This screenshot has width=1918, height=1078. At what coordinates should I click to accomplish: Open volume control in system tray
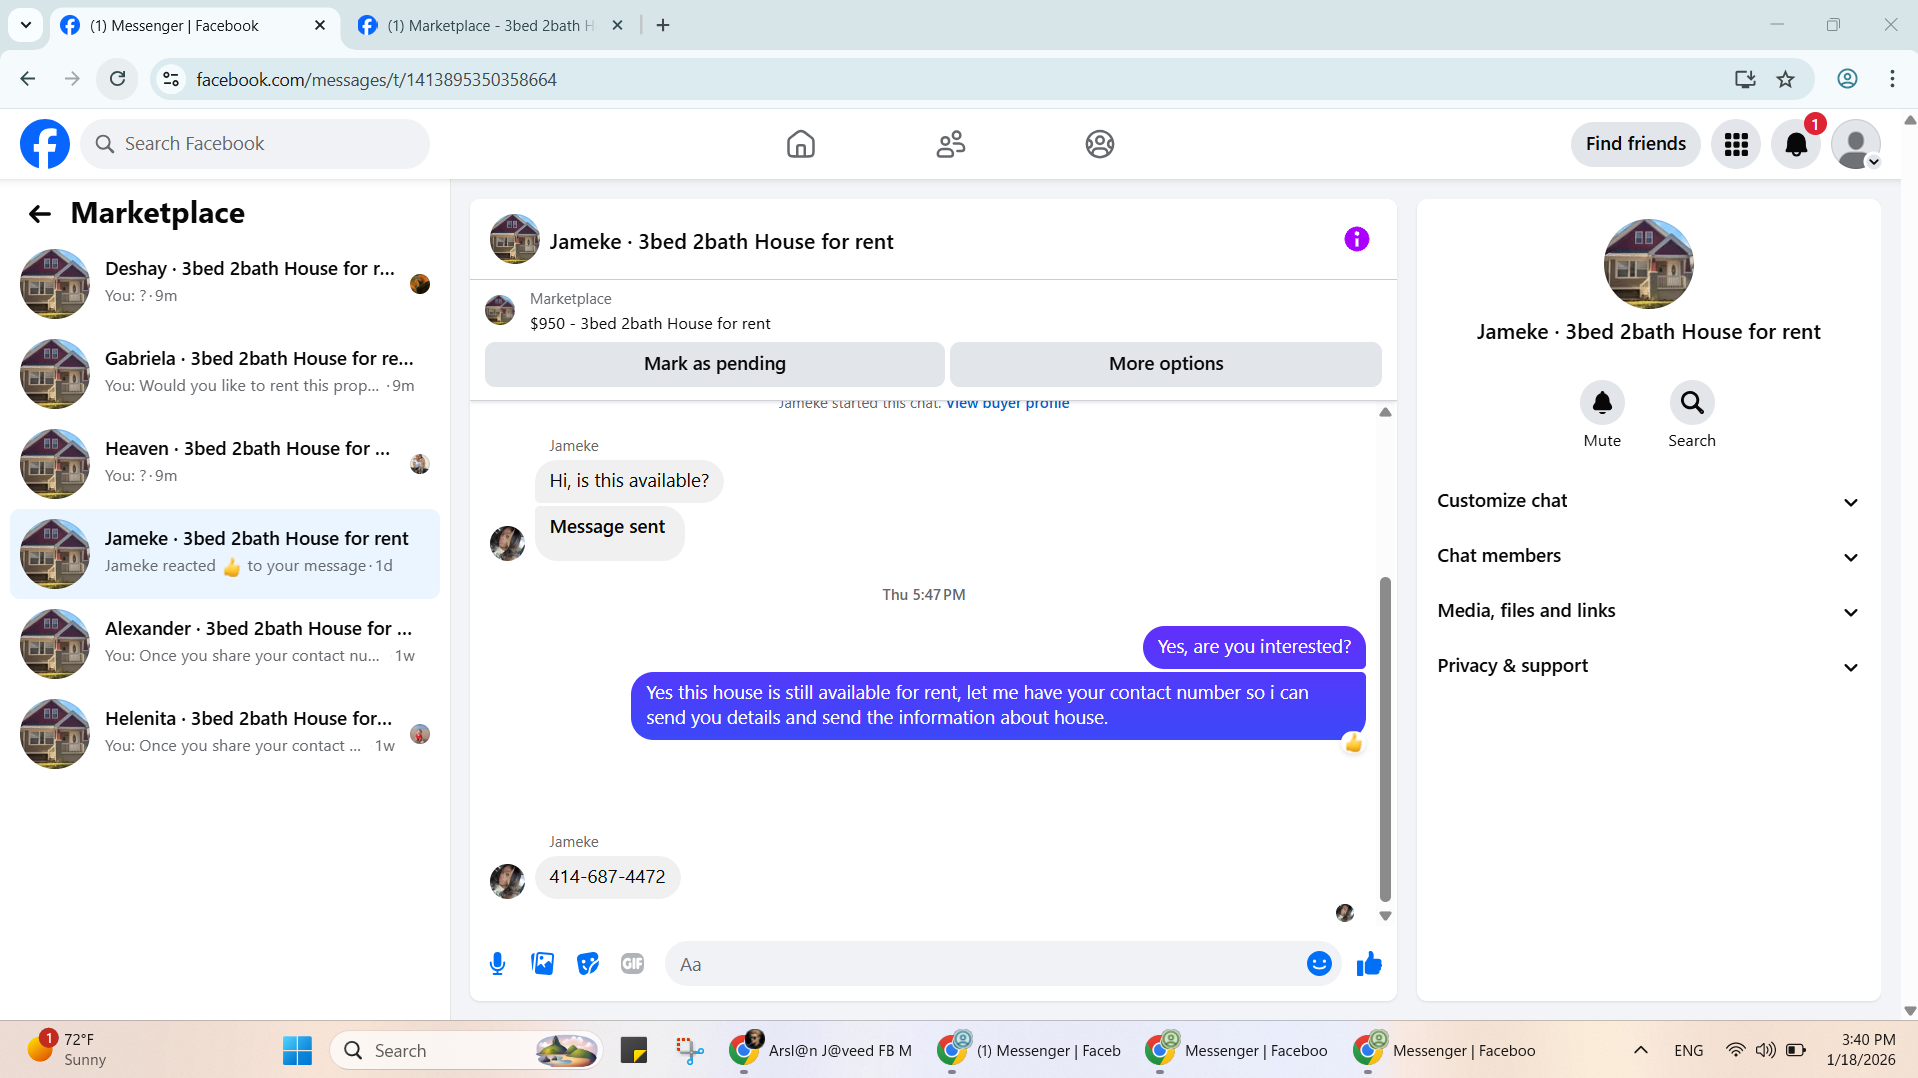click(1765, 1050)
